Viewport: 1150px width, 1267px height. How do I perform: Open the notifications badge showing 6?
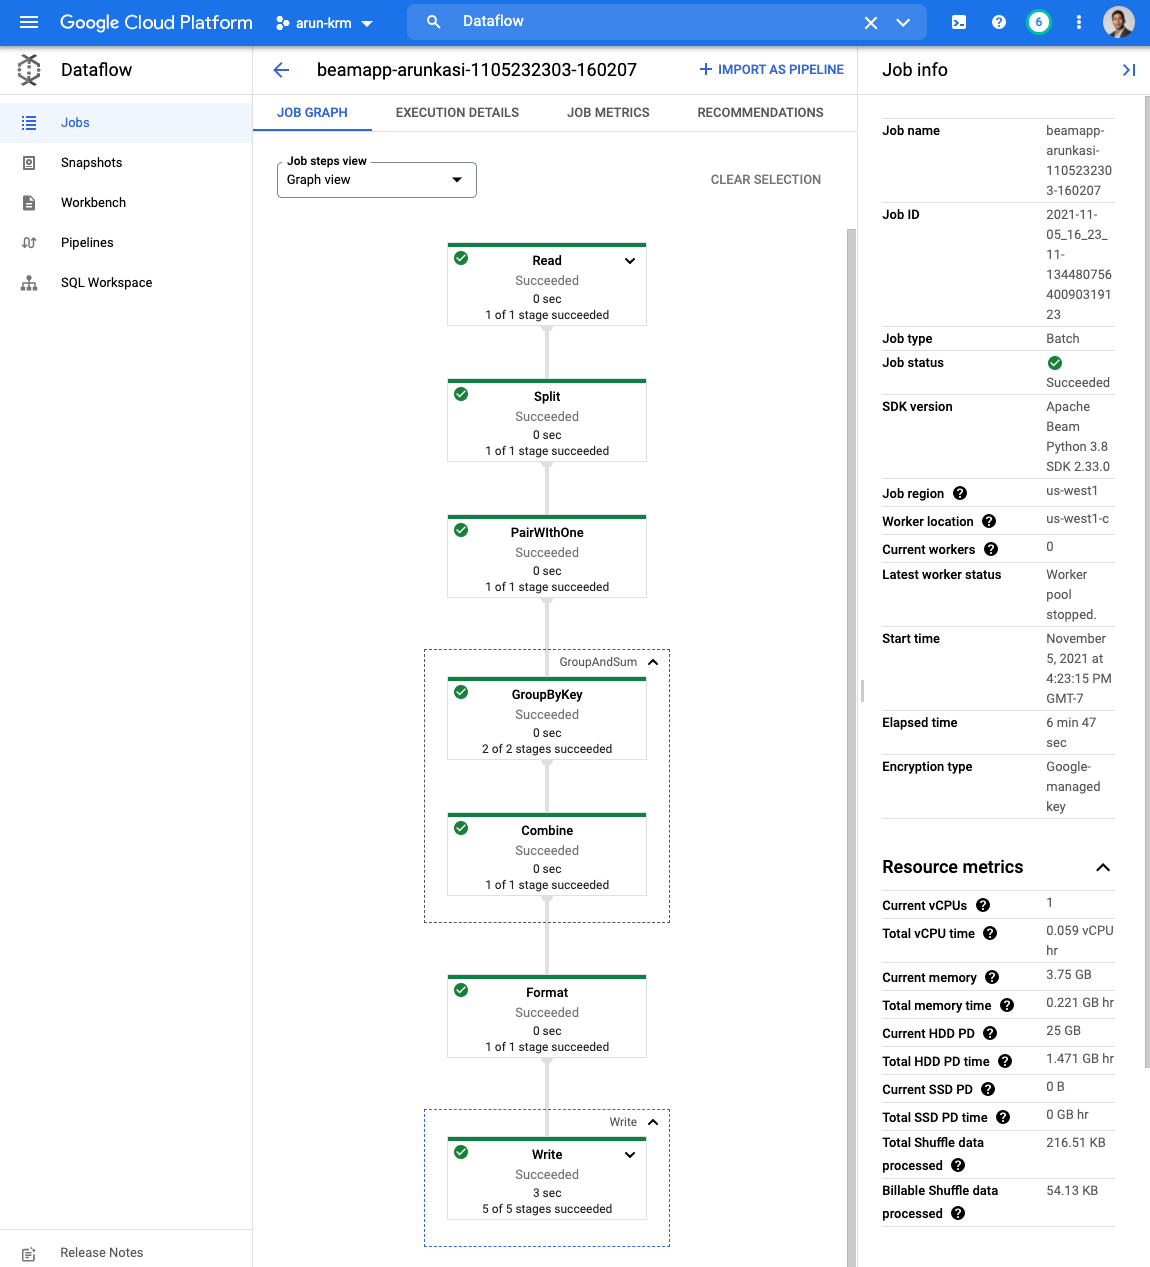click(1038, 21)
